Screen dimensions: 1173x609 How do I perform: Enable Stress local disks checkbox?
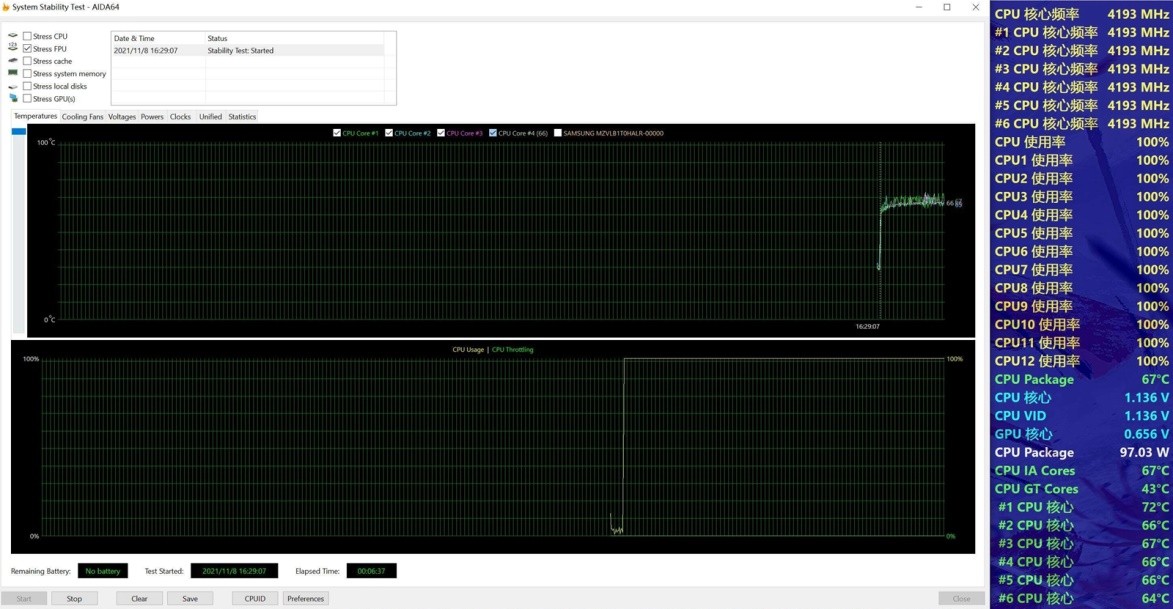(27, 86)
